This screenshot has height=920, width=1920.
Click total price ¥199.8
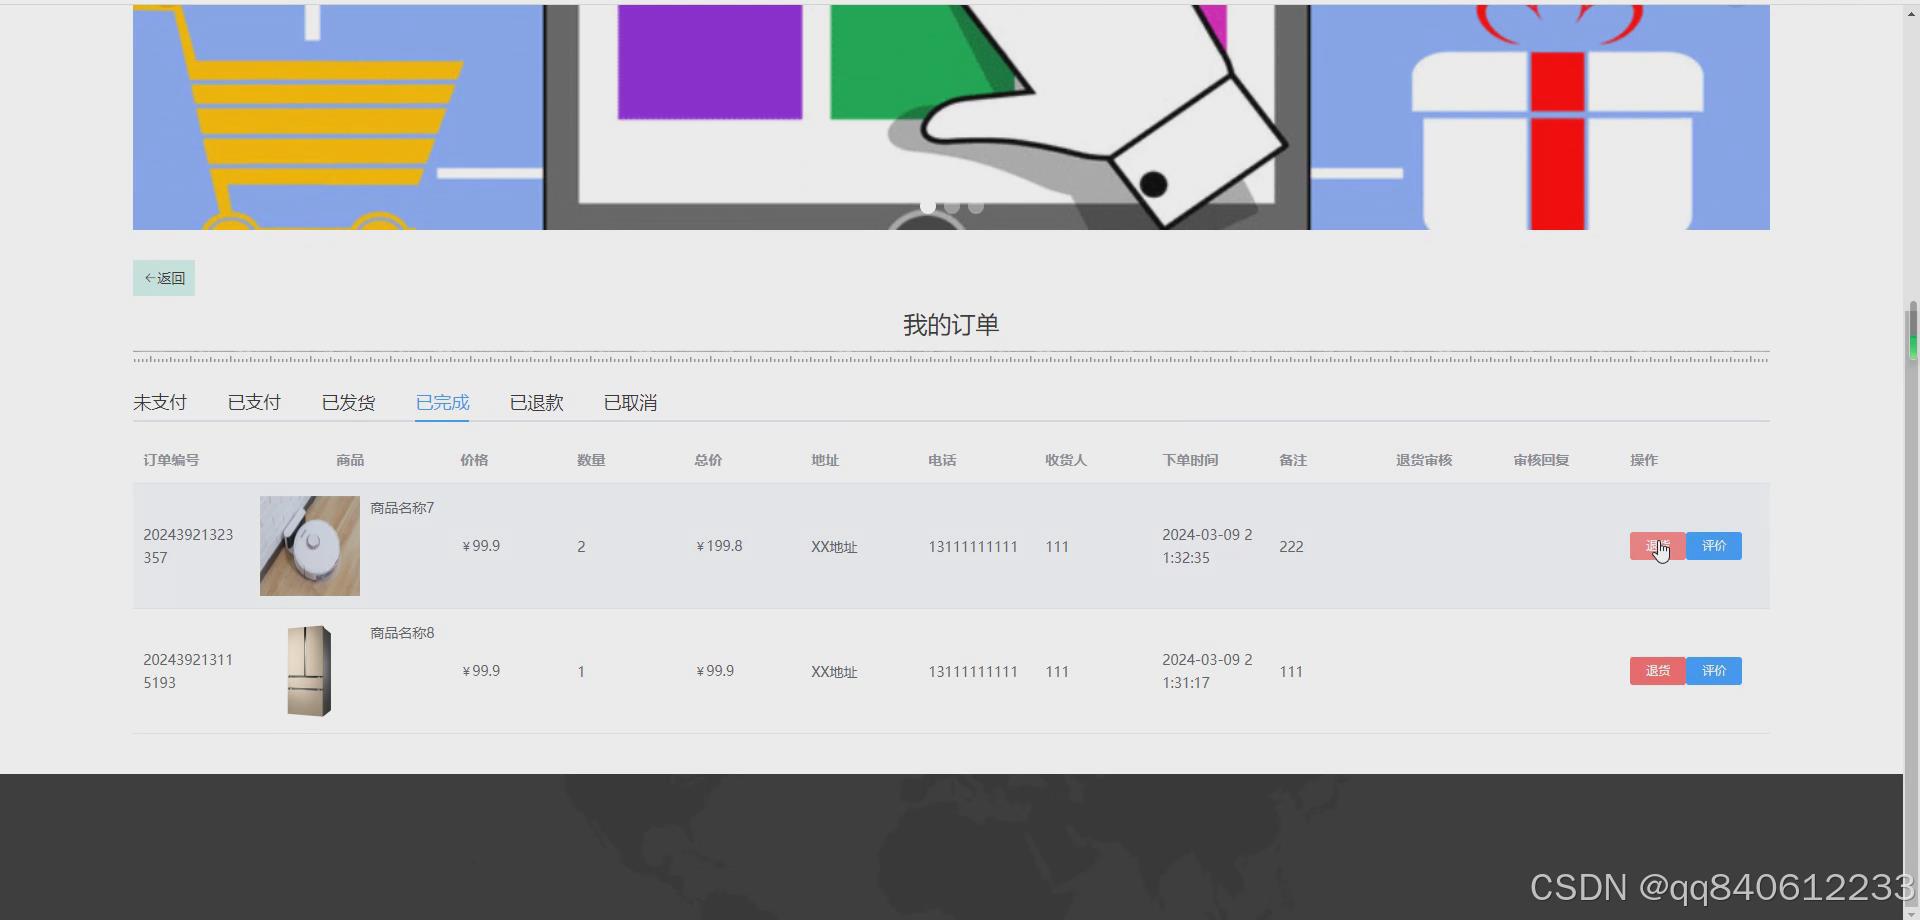(x=719, y=546)
